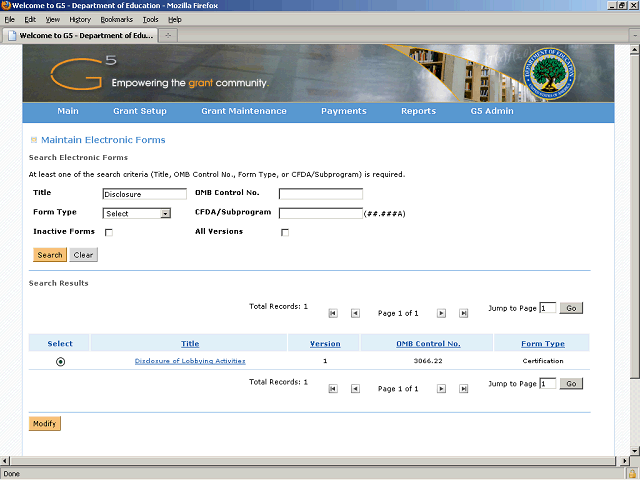Click the Title search input field
The width and height of the screenshot is (640, 480).
tap(144, 194)
